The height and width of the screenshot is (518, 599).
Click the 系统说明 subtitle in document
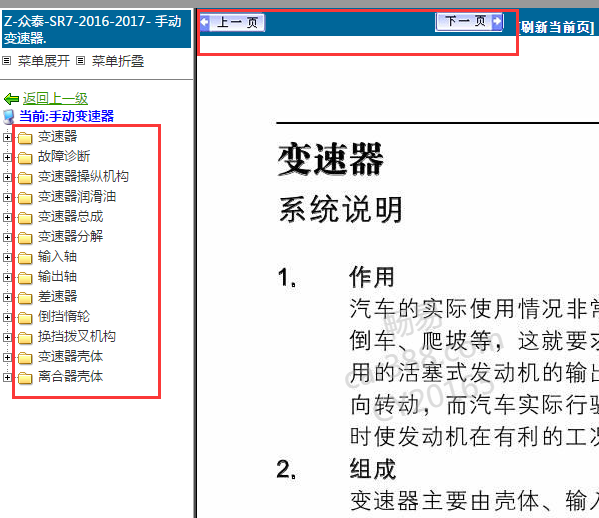341,209
